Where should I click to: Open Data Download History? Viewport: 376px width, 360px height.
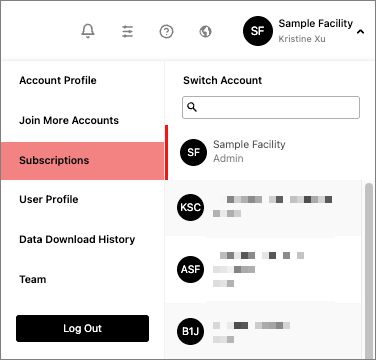[x=77, y=239]
